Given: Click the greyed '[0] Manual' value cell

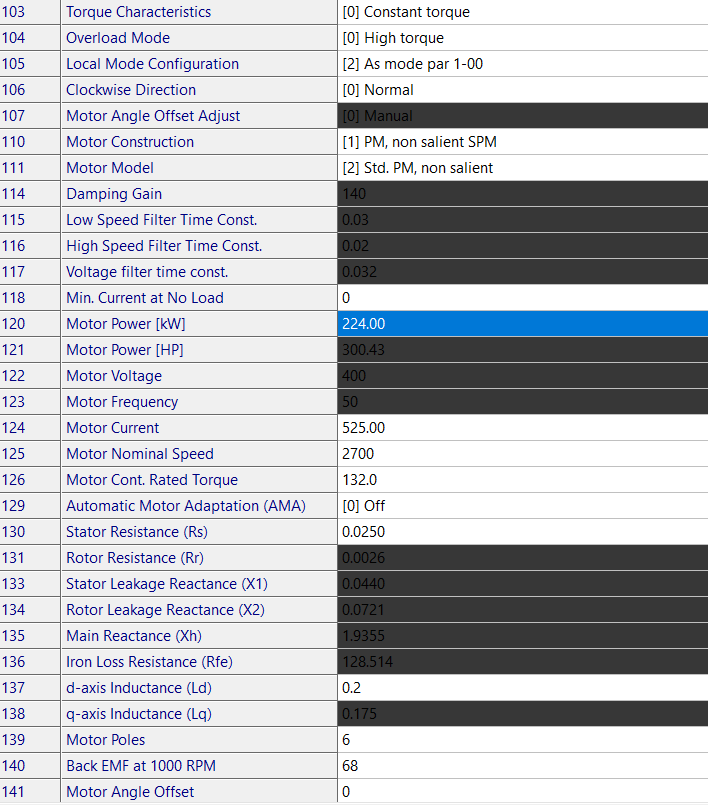Looking at the screenshot, I should (523, 116).
